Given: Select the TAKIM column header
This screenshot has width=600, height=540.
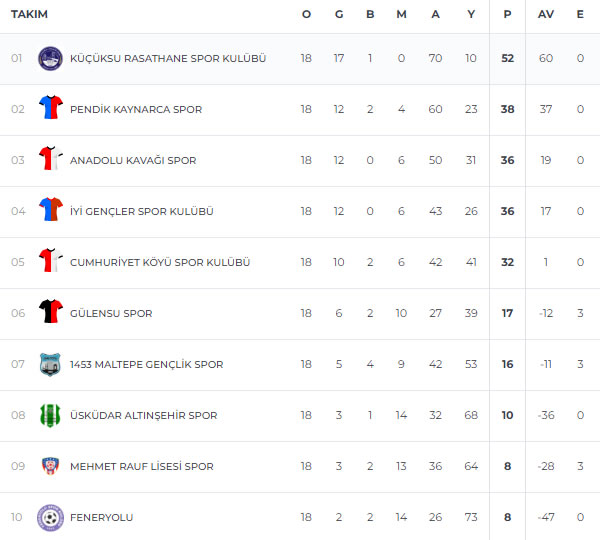Looking at the screenshot, I should [29, 14].
